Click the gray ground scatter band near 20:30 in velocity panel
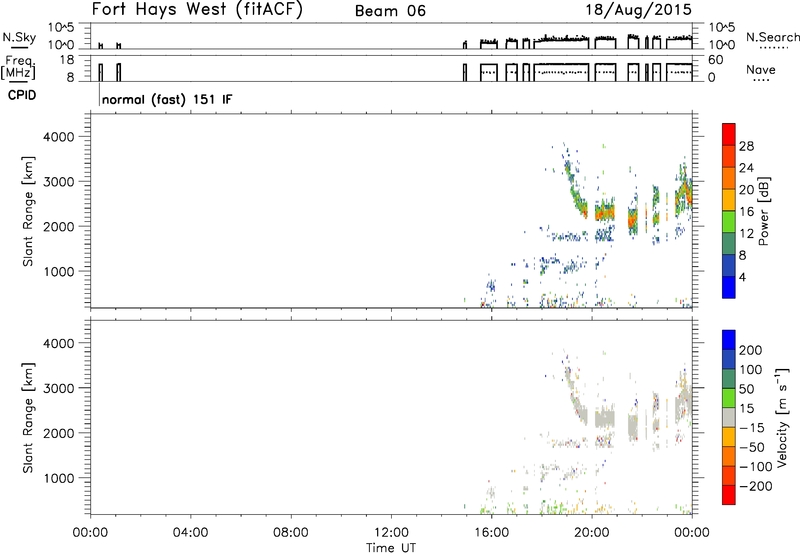Image resolution: width=800 pixels, height=554 pixels. [x=606, y=419]
